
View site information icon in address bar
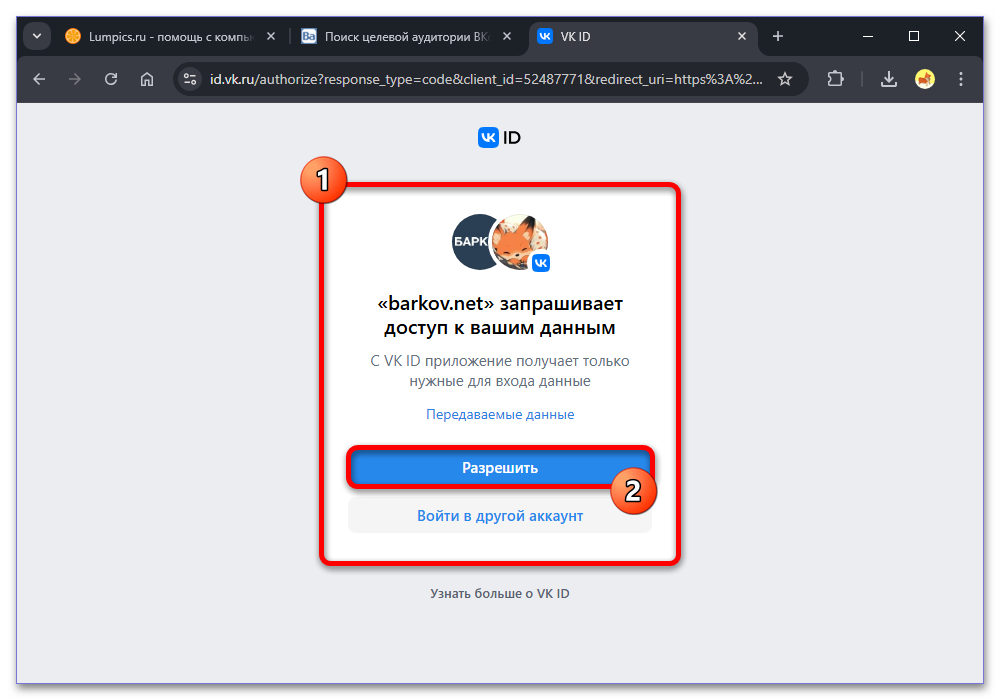pyautogui.click(x=189, y=79)
